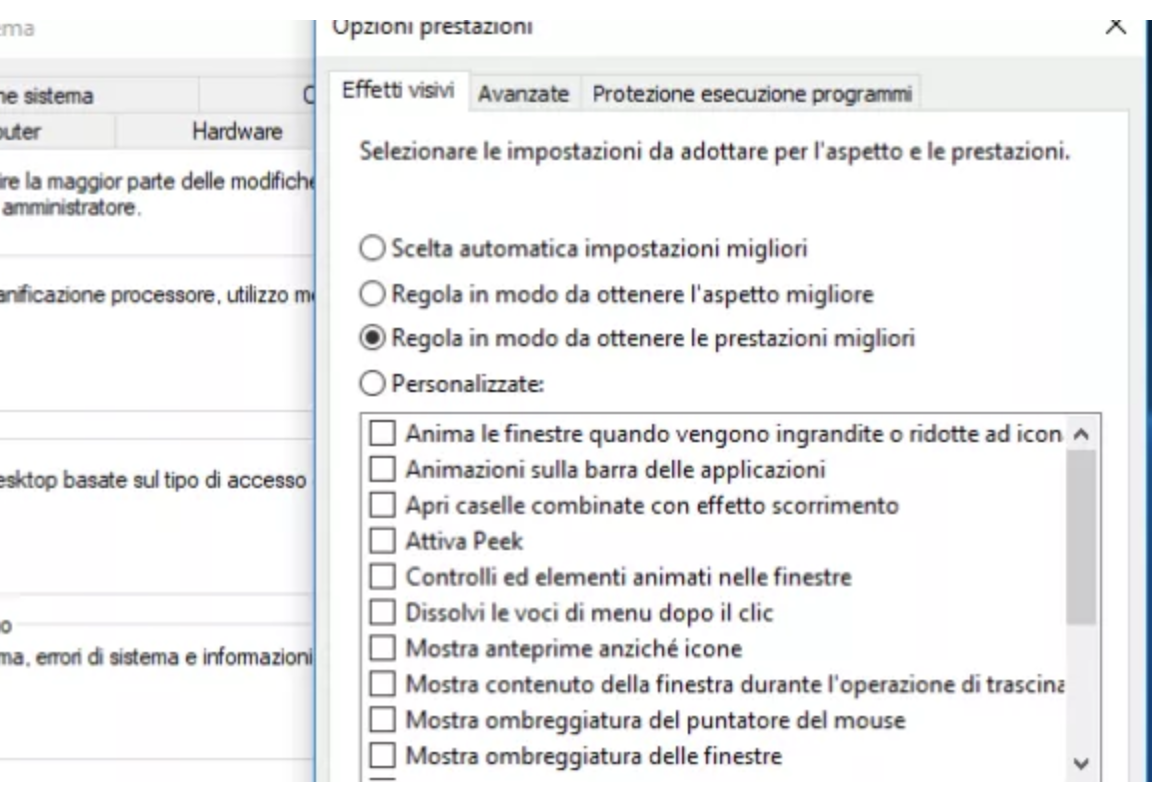
Task: Tick Mostra ombreggiatura delle finestre
Action: [382, 756]
